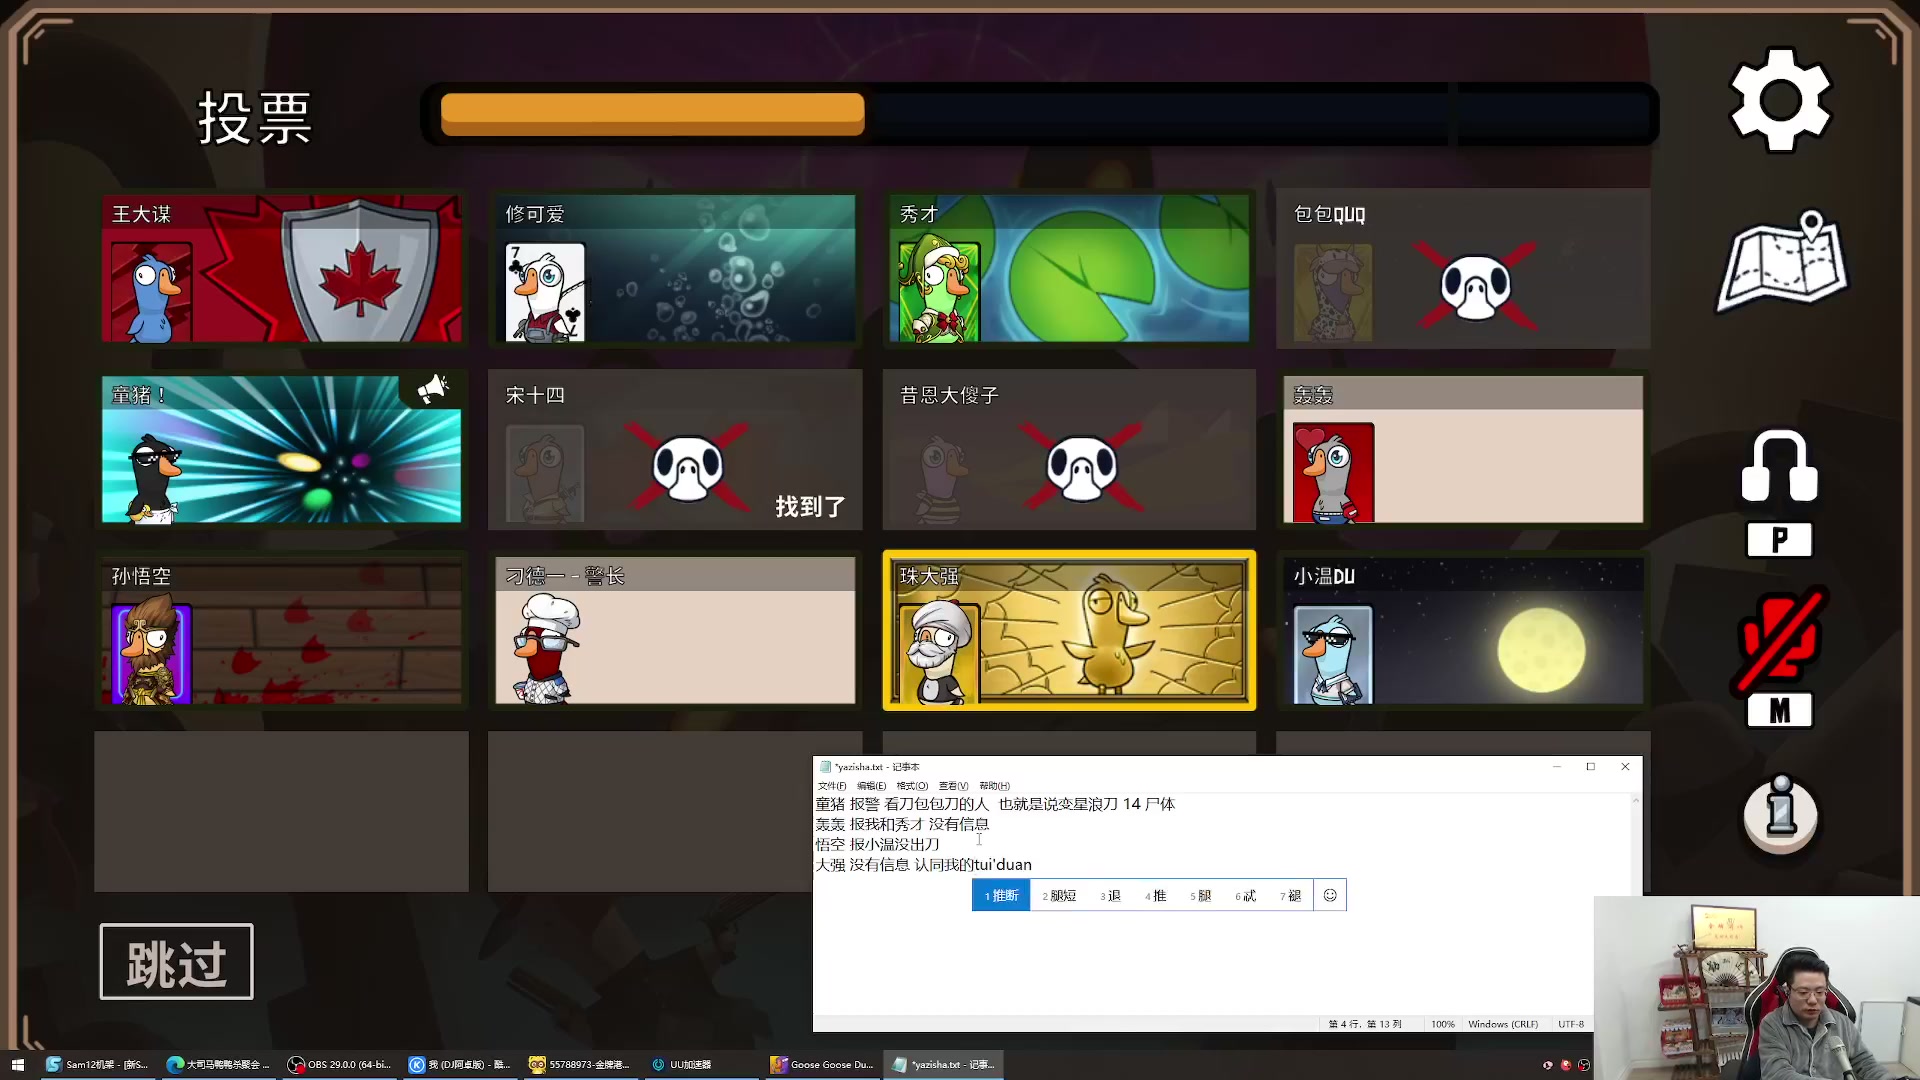The image size is (1920, 1080).
Task: Toggle the crossed-out red microphone mute icon
Action: [1780, 640]
